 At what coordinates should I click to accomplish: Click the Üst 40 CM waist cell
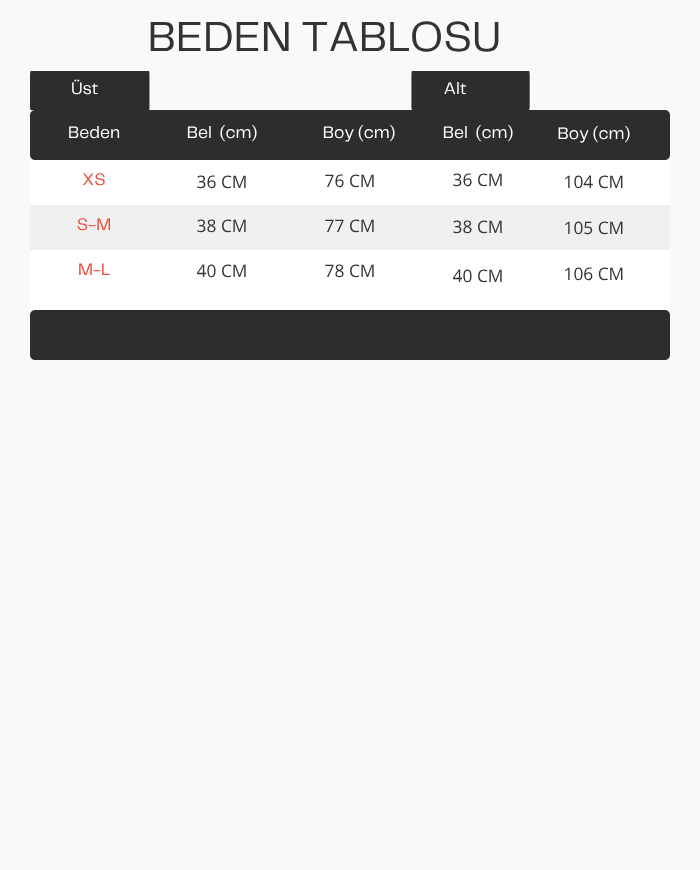pos(221,271)
